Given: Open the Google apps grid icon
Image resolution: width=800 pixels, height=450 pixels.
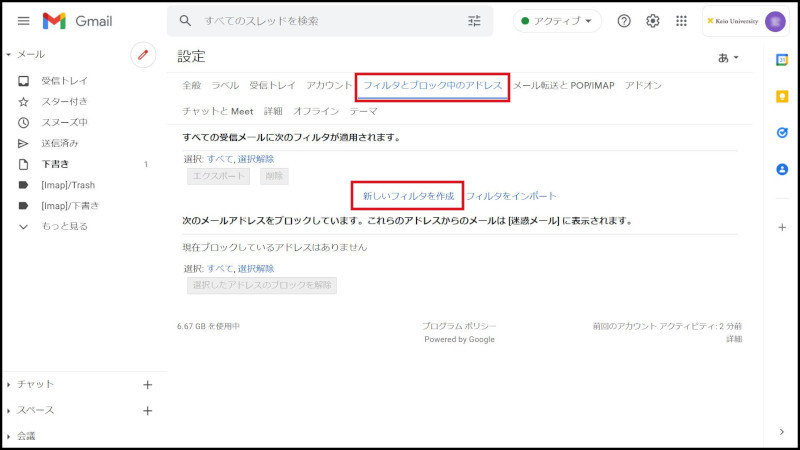Looking at the screenshot, I should tap(682, 21).
